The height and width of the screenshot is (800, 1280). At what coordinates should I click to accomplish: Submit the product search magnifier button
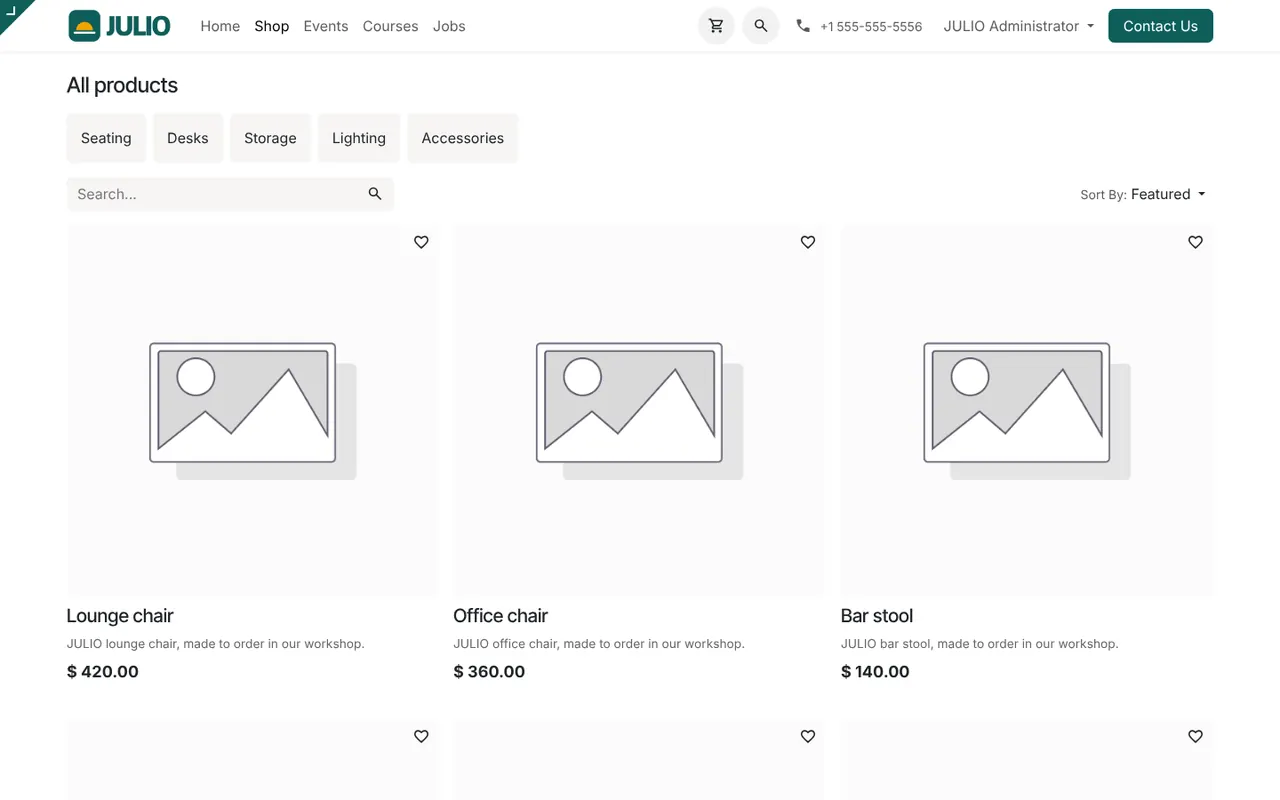(375, 194)
